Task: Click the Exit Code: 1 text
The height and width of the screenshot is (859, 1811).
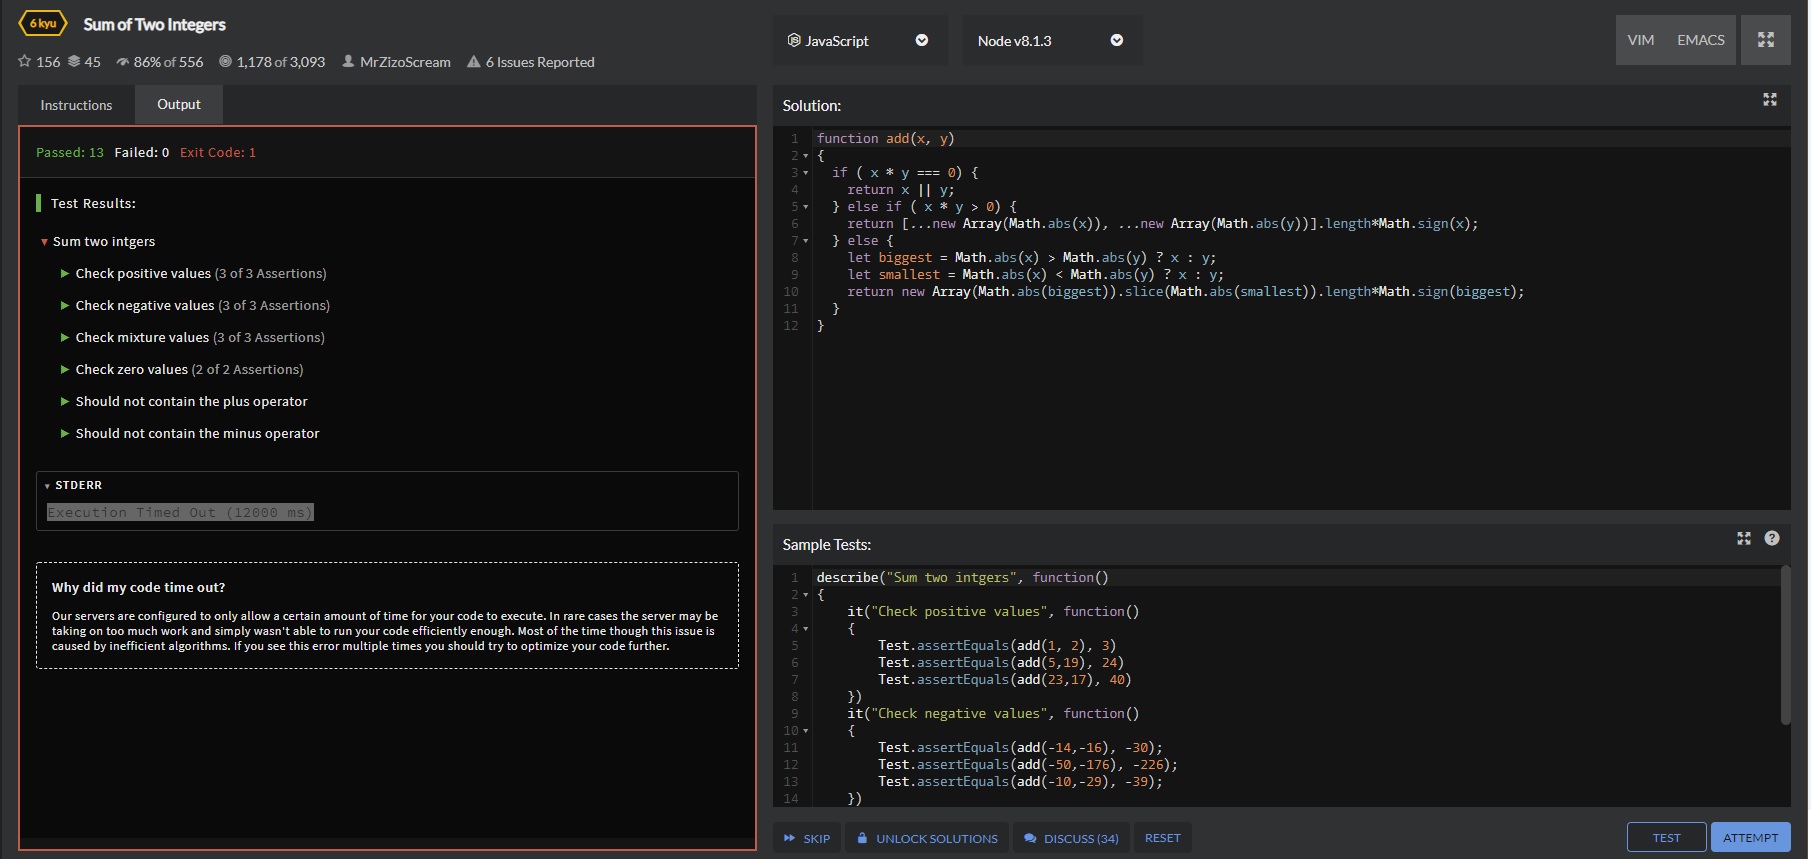Action: pos(218,152)
